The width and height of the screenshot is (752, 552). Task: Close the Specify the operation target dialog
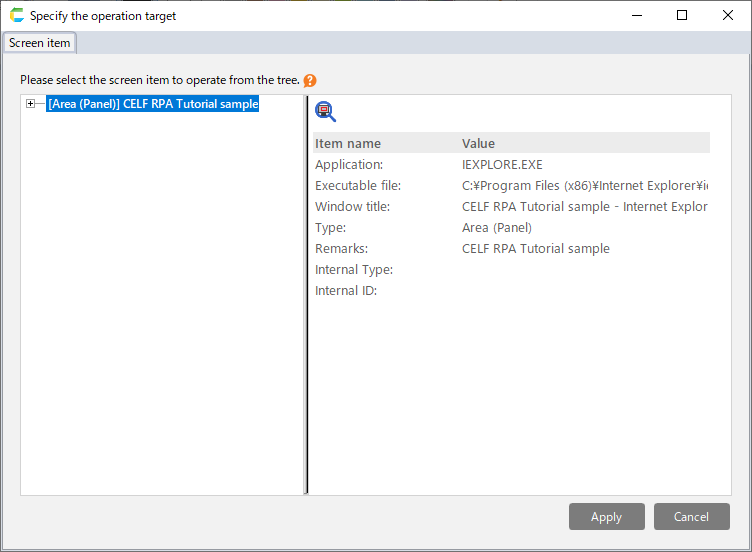pyautogui.click(x=727, y=16)
